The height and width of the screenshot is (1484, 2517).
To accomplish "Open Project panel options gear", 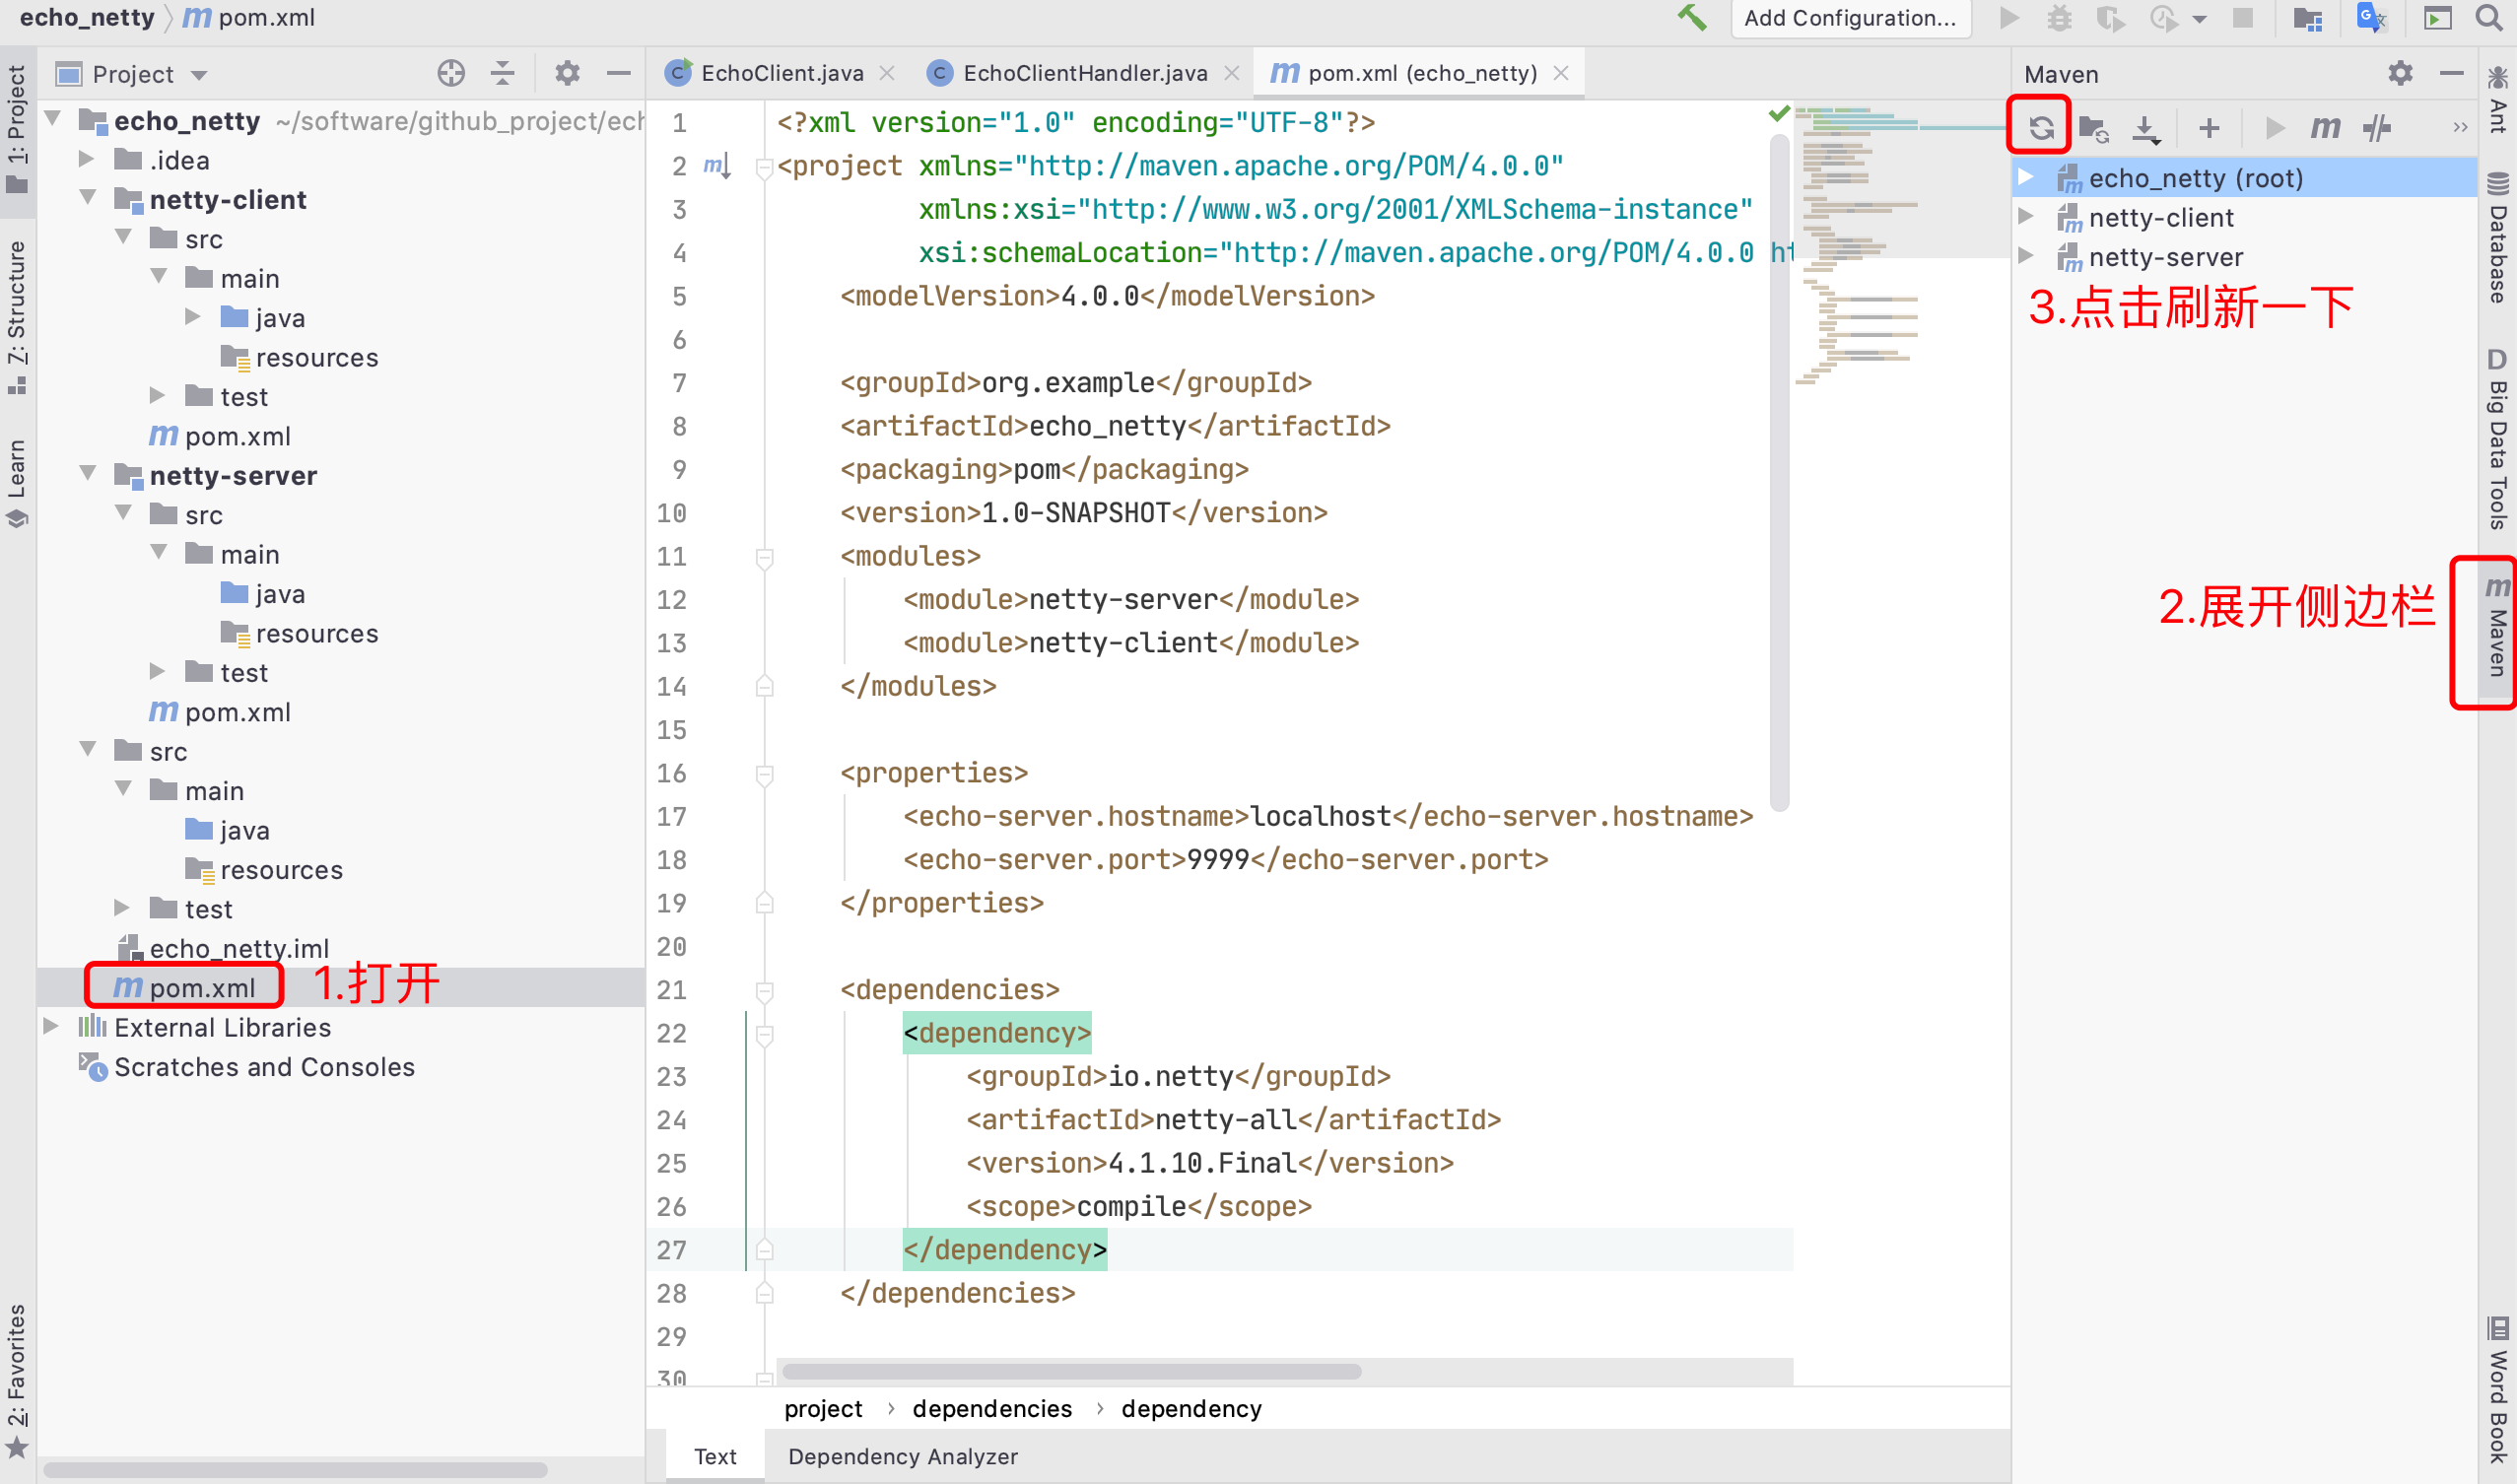I will point(567,73).
